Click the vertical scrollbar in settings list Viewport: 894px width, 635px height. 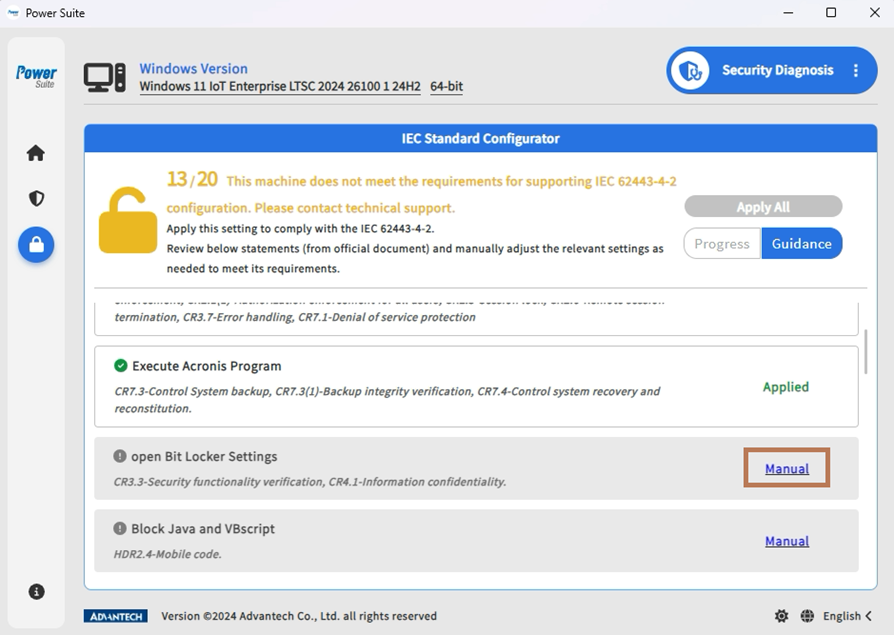[865, 352]
